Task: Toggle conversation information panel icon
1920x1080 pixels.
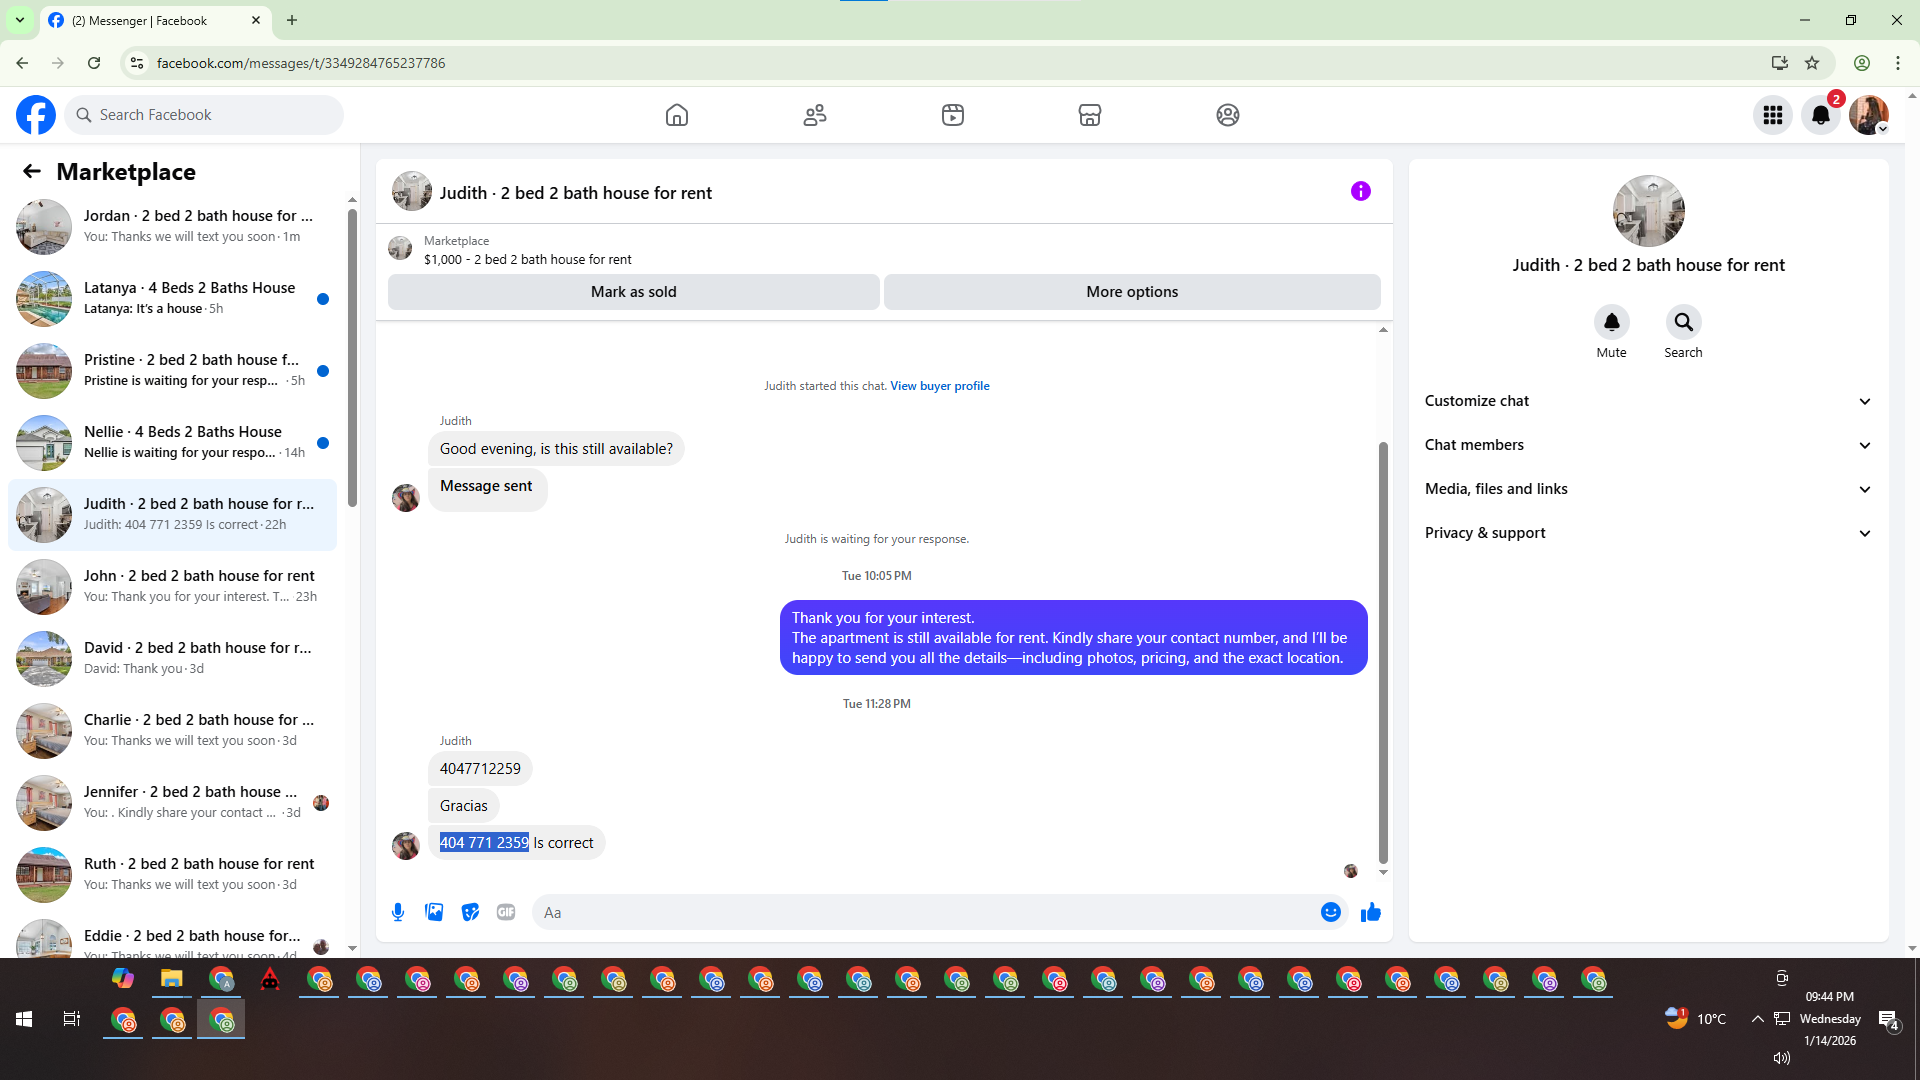Action: pyautogui.click(x=1360, y=191)
